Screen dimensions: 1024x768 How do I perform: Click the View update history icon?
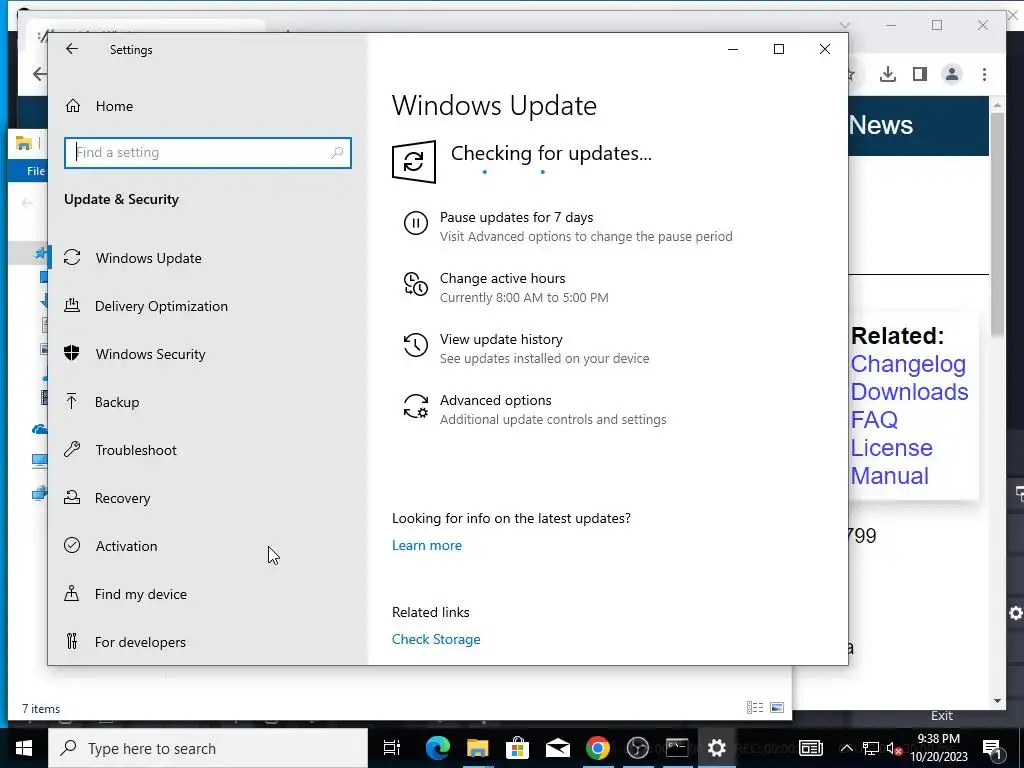[x=415, y=345]
